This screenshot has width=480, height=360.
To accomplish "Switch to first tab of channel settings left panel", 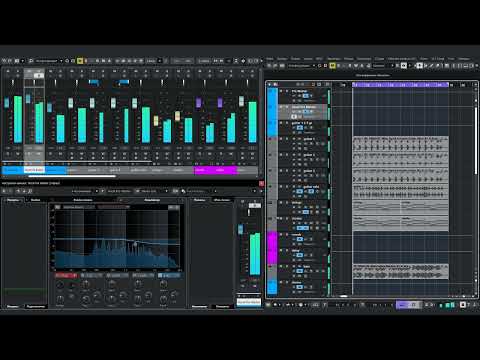I will [13, 200].
